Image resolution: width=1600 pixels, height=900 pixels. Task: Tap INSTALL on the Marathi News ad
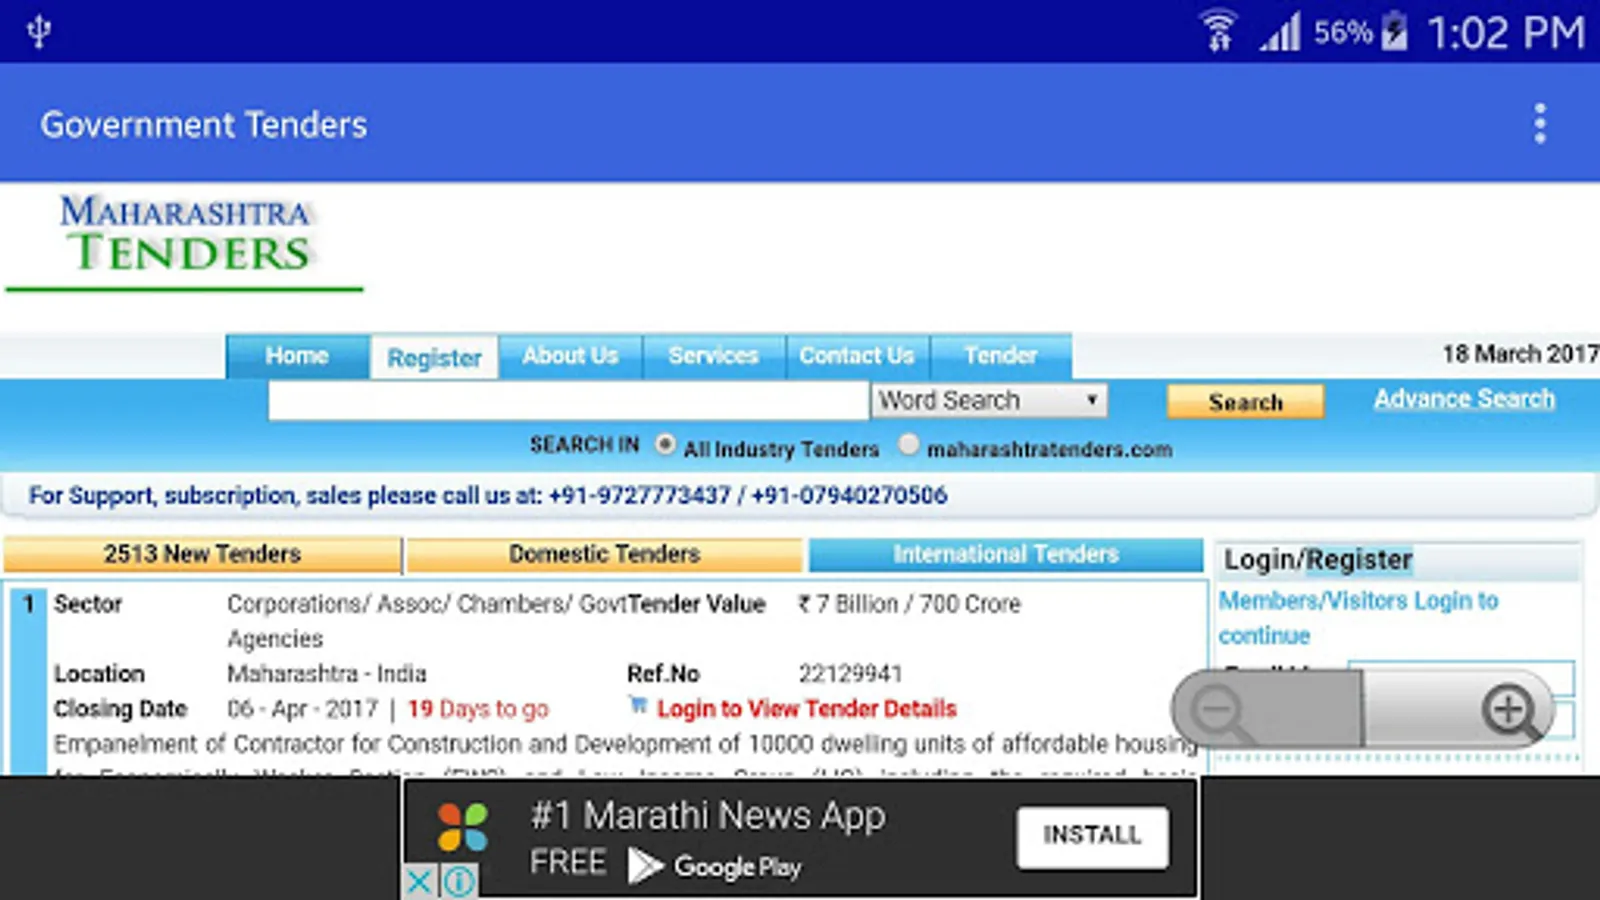pyautogui.click(x=1092, y=836)
